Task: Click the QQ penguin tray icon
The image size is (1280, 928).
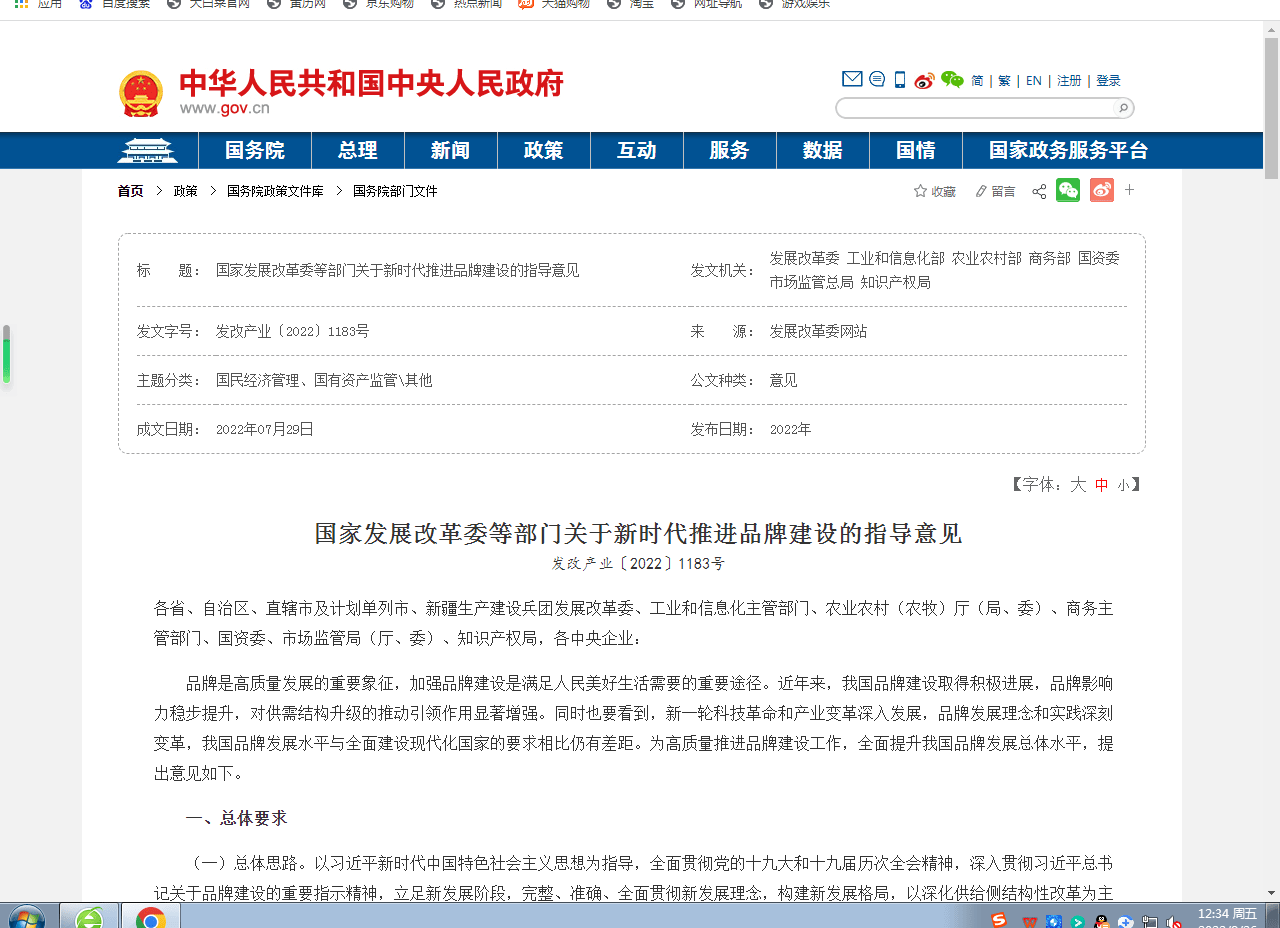Action: pos(1101,921)
